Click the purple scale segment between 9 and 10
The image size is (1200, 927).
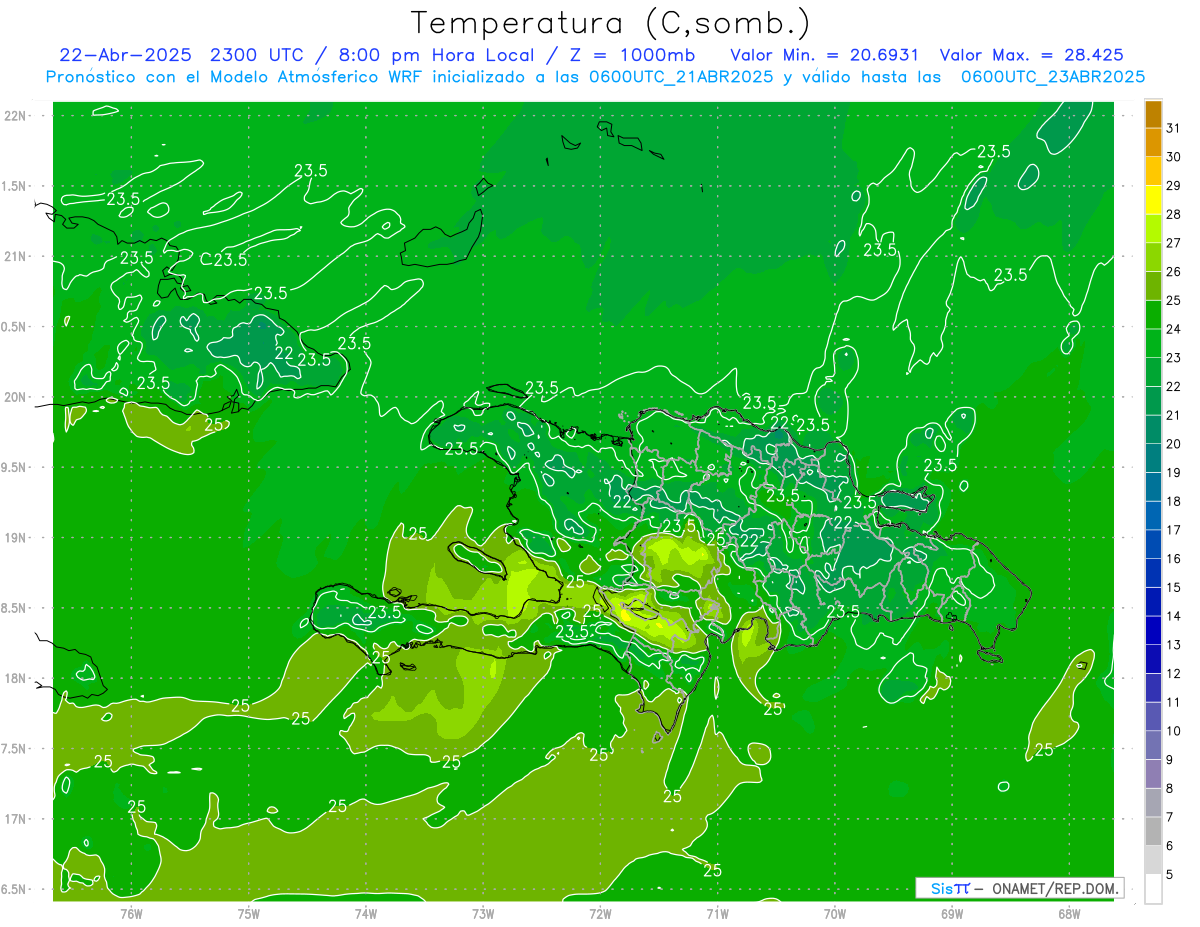1153,746
